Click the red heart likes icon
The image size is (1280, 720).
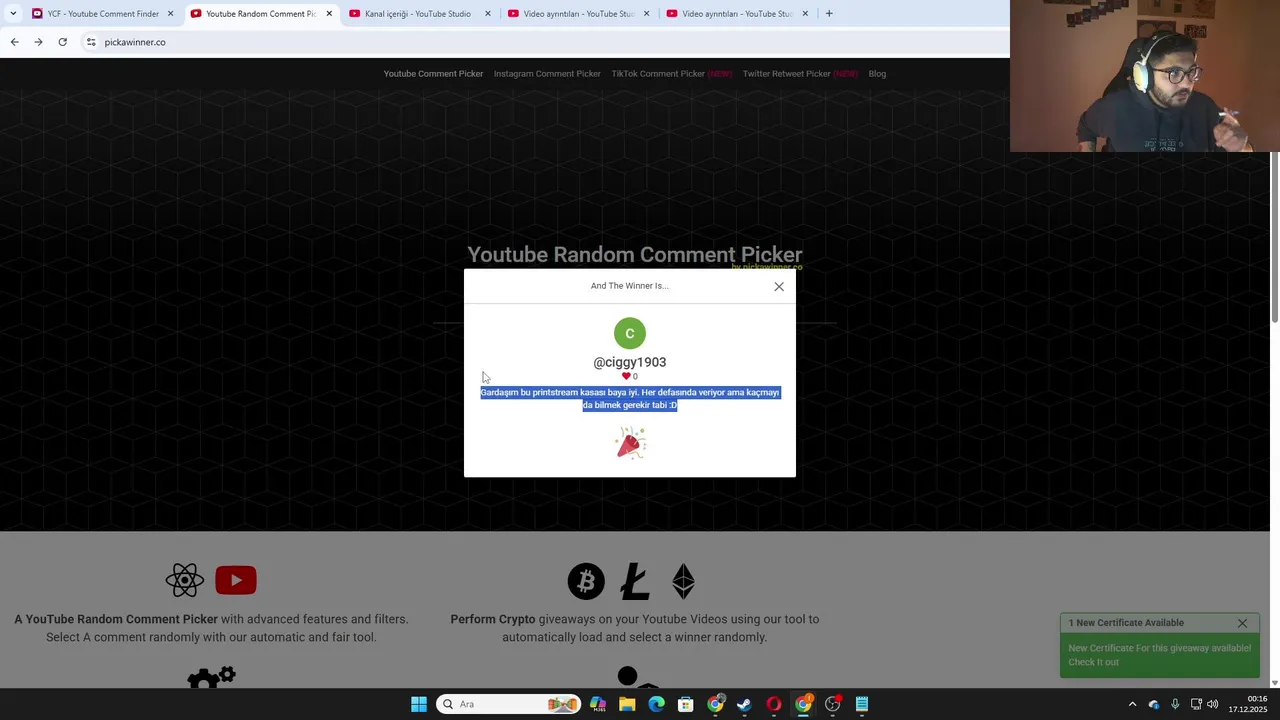(x=626, y=376)
